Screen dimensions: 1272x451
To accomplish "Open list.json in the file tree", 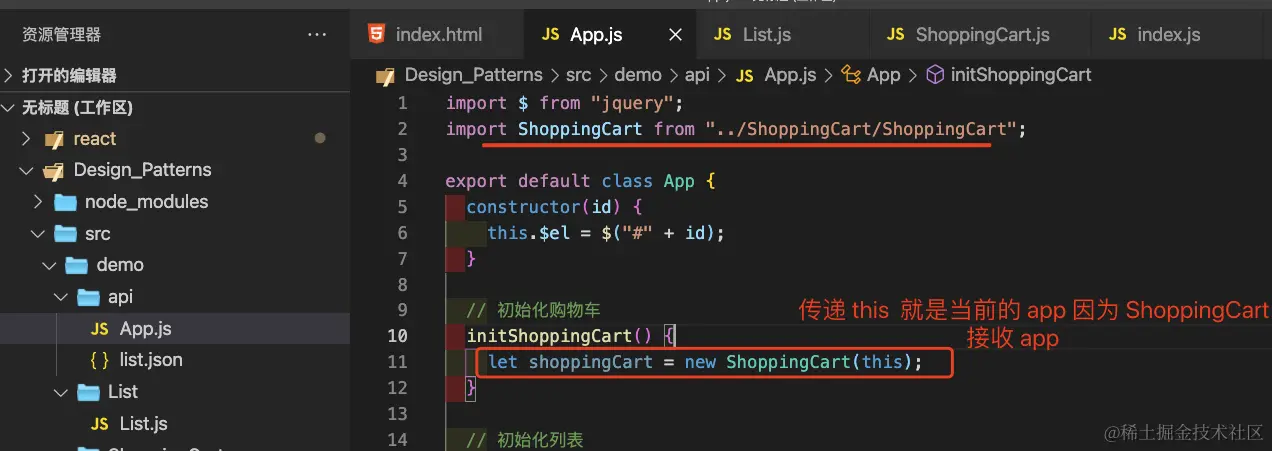I will point(150,360).
